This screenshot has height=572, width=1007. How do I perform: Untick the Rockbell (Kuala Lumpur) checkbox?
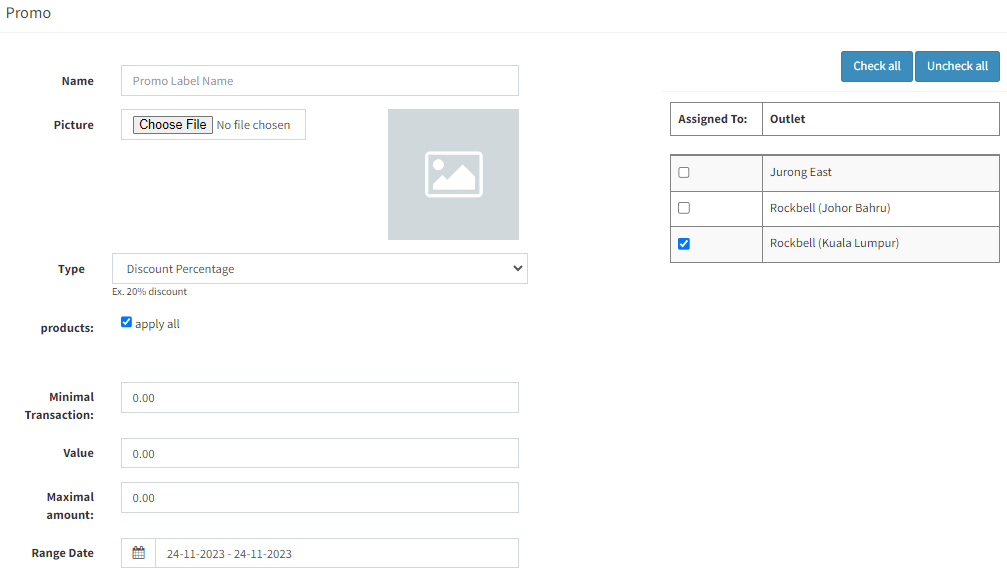684,244
